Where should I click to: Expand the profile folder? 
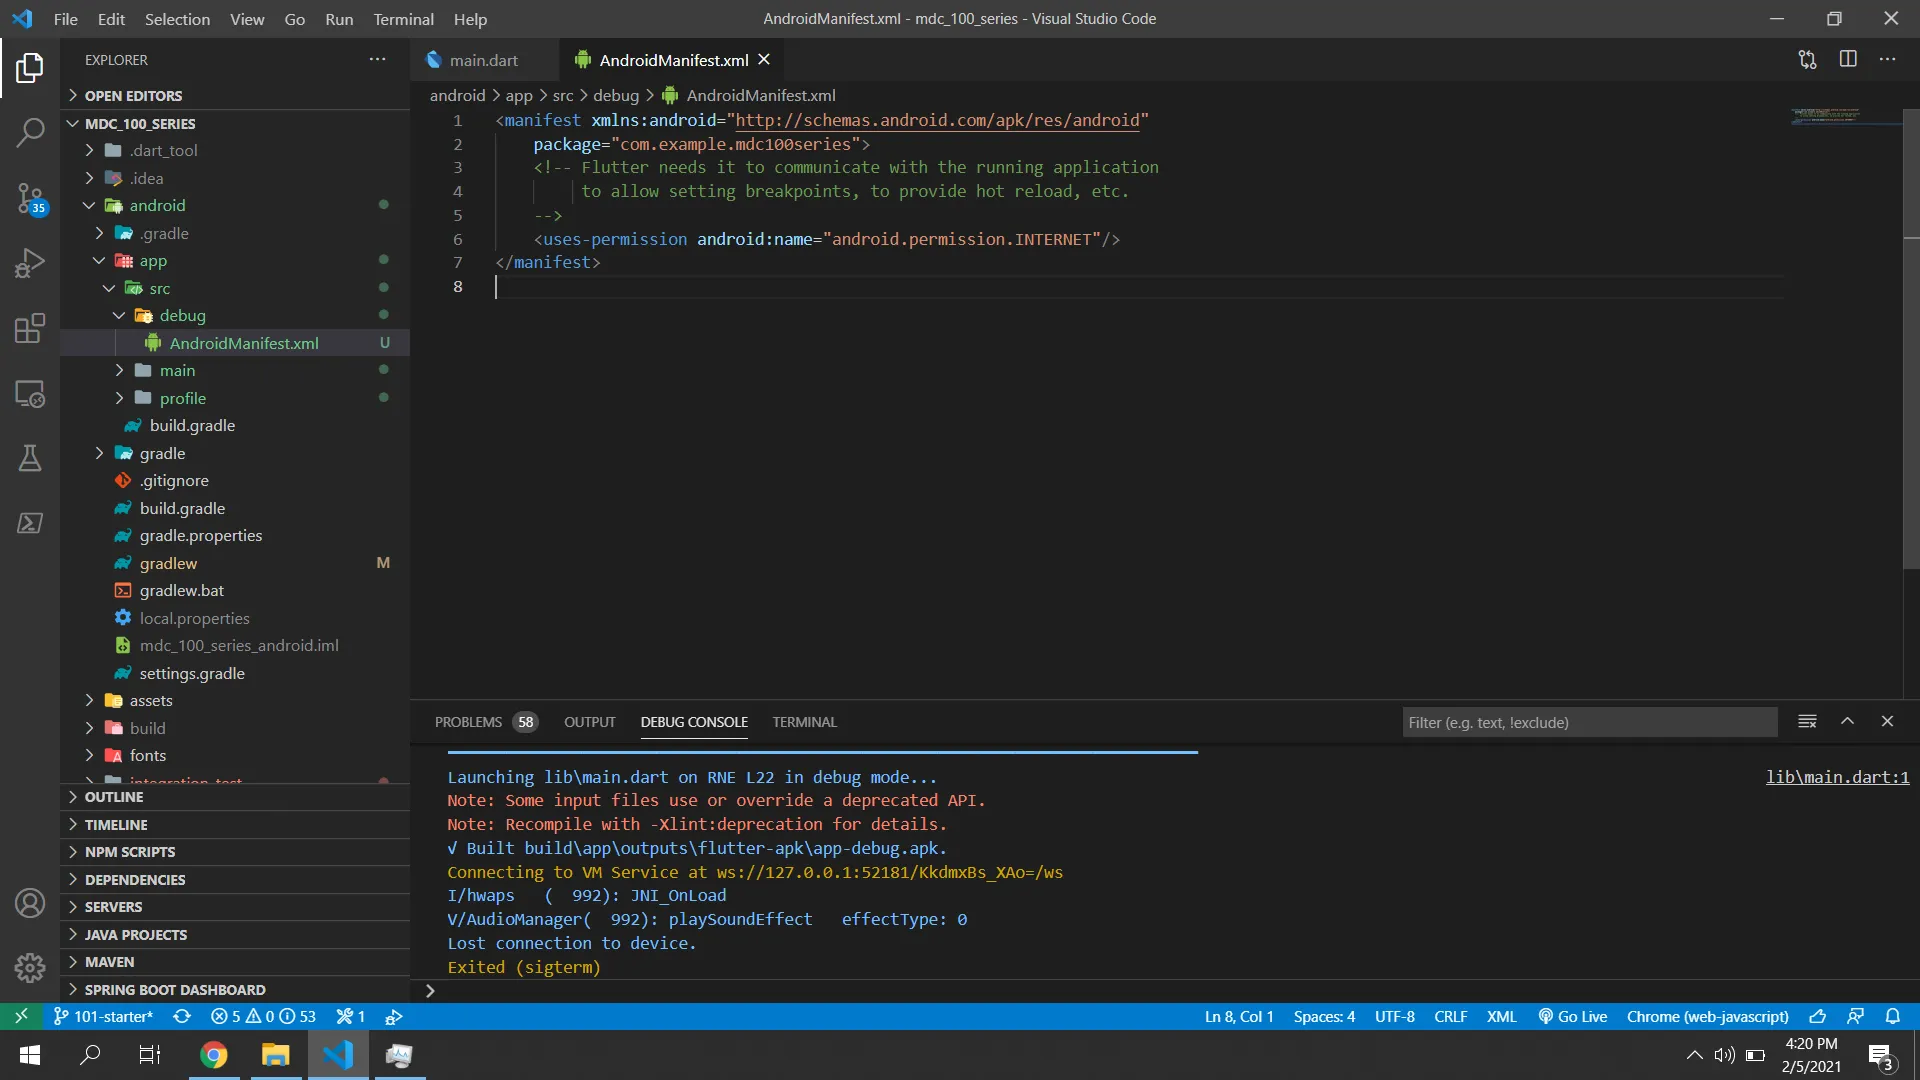182,398
